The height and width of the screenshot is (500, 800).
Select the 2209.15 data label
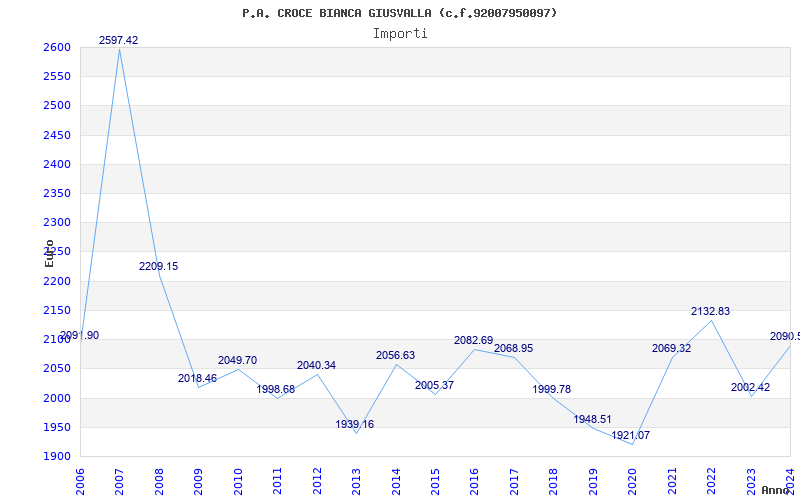pyautogui.click(x=159, y=266)
